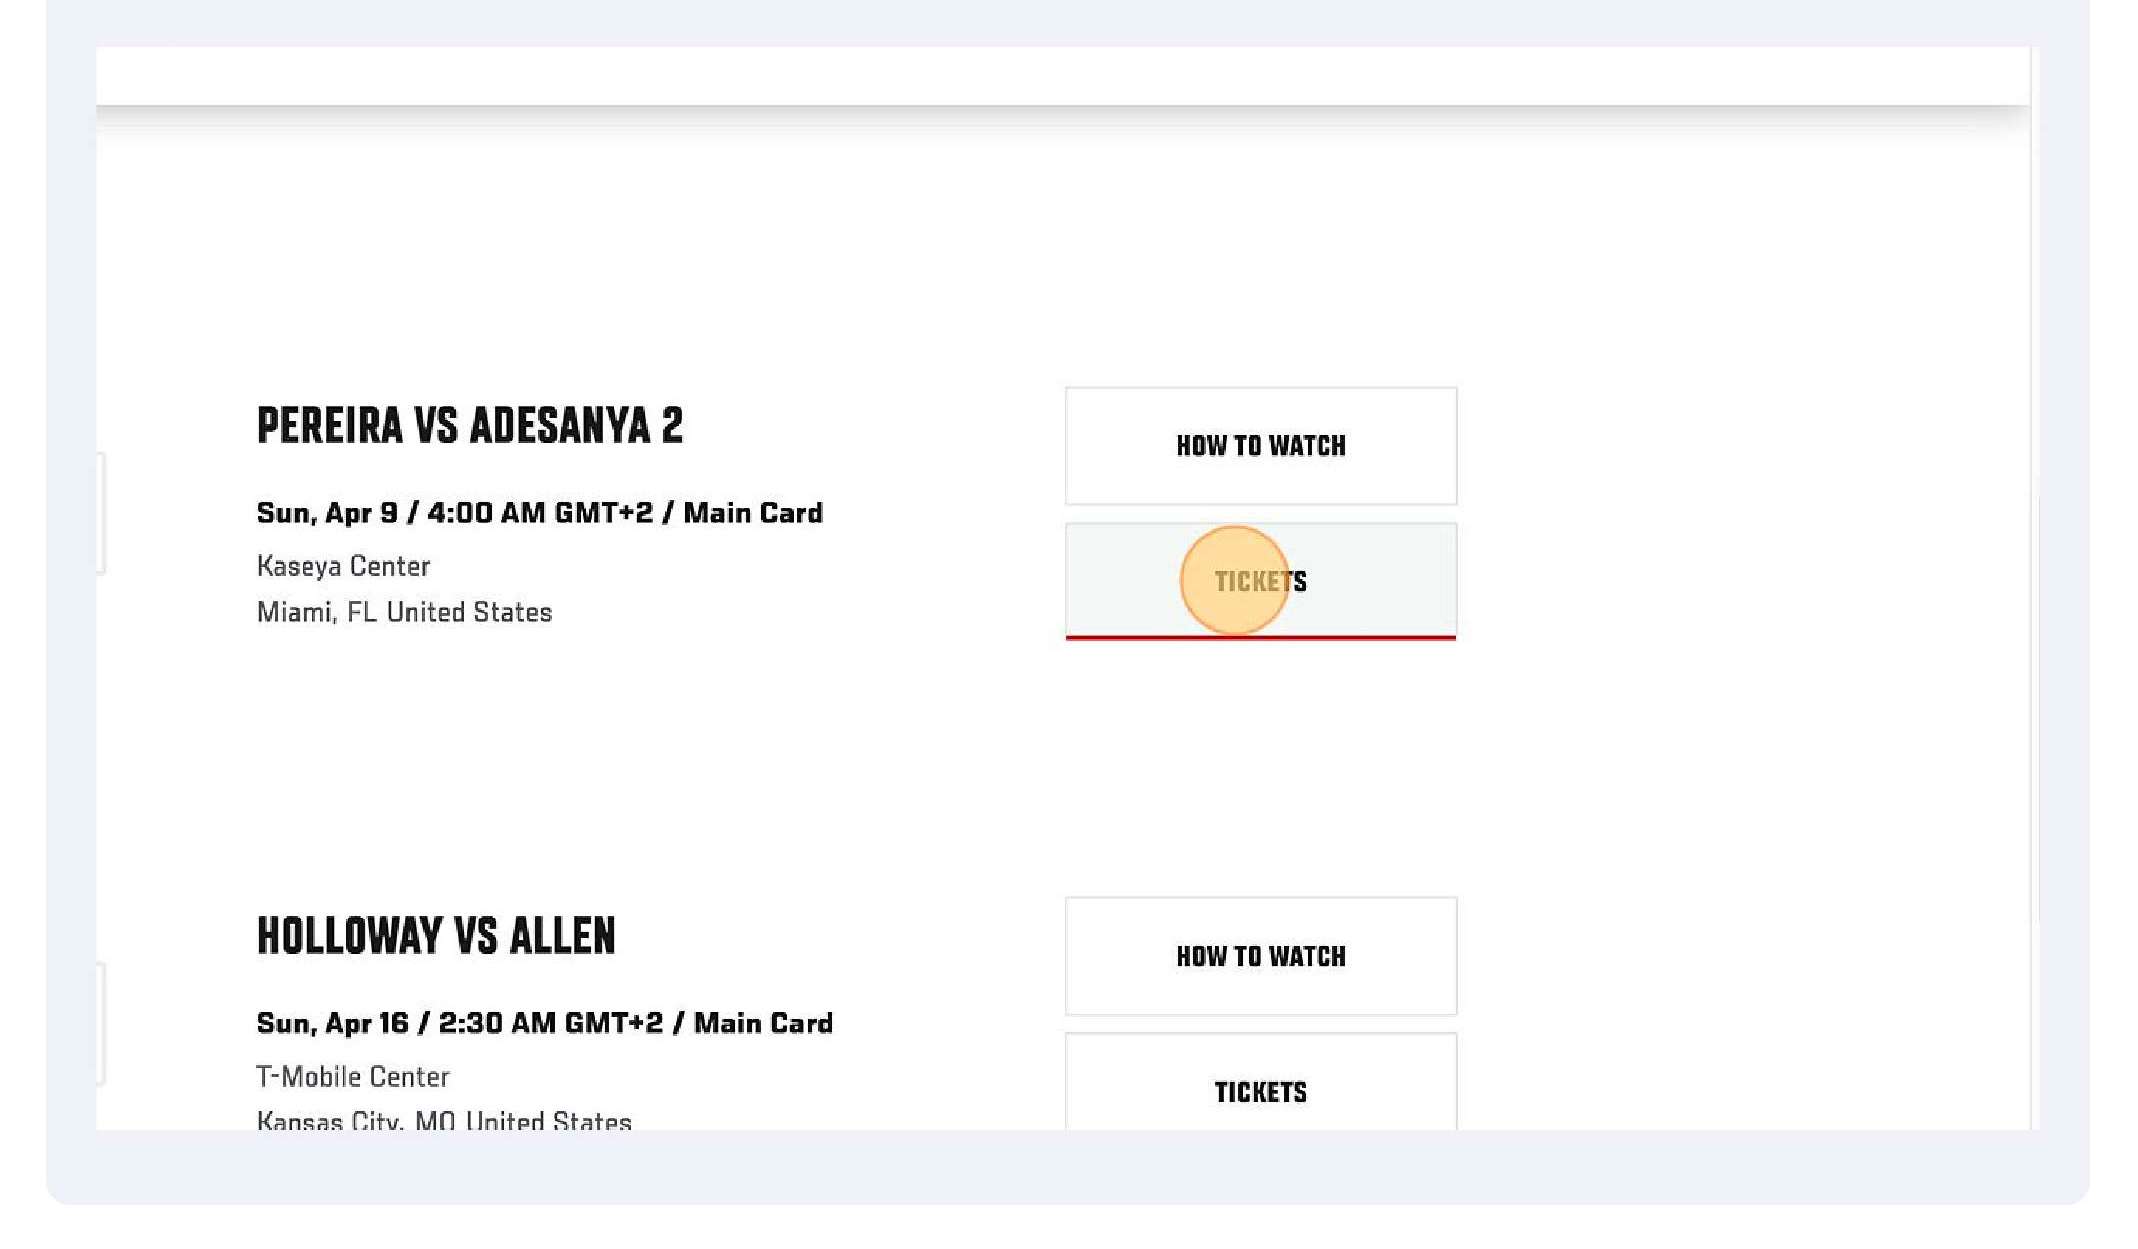2138x1249 pixels.
Task: Click TICKETS for Holloway vs Allen
Action: click(1260, 1092)
